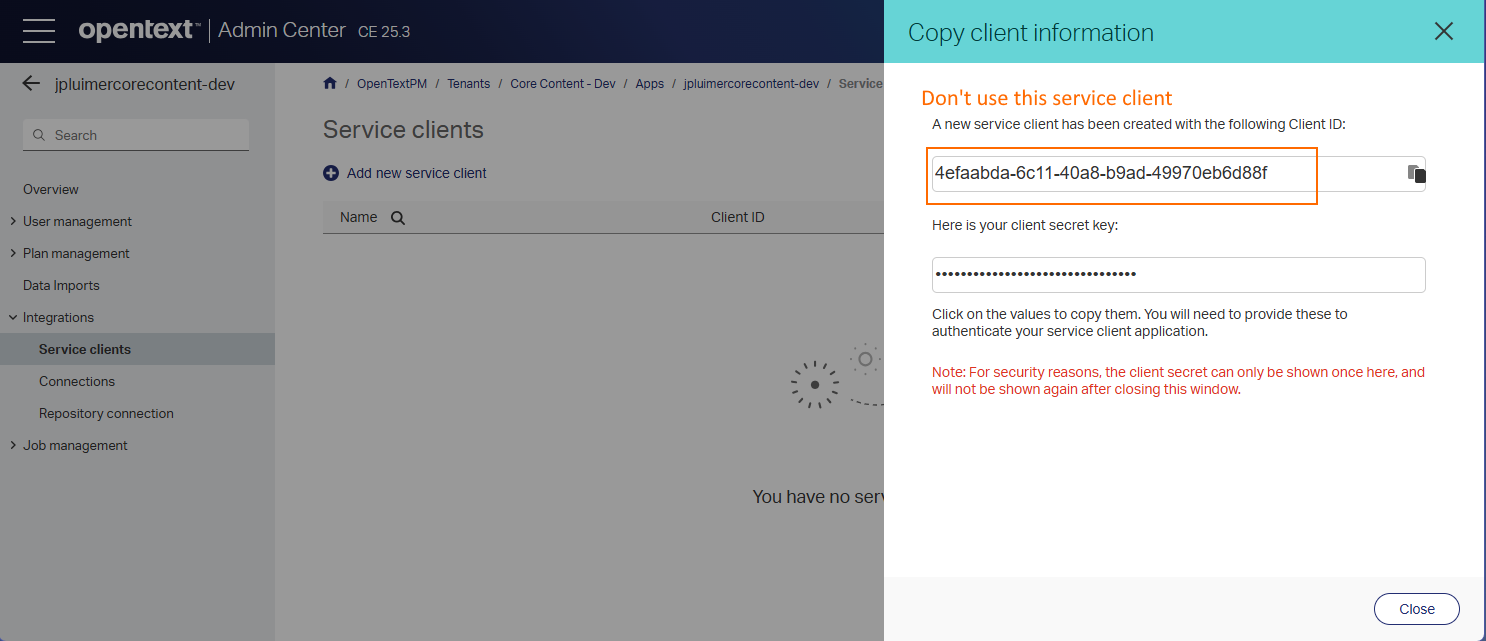The width and height of the screenshot is (1486, 641).
Task: Open jpluimercorecontent-dev breadcrumb link
Action: (x=751, y=84)
